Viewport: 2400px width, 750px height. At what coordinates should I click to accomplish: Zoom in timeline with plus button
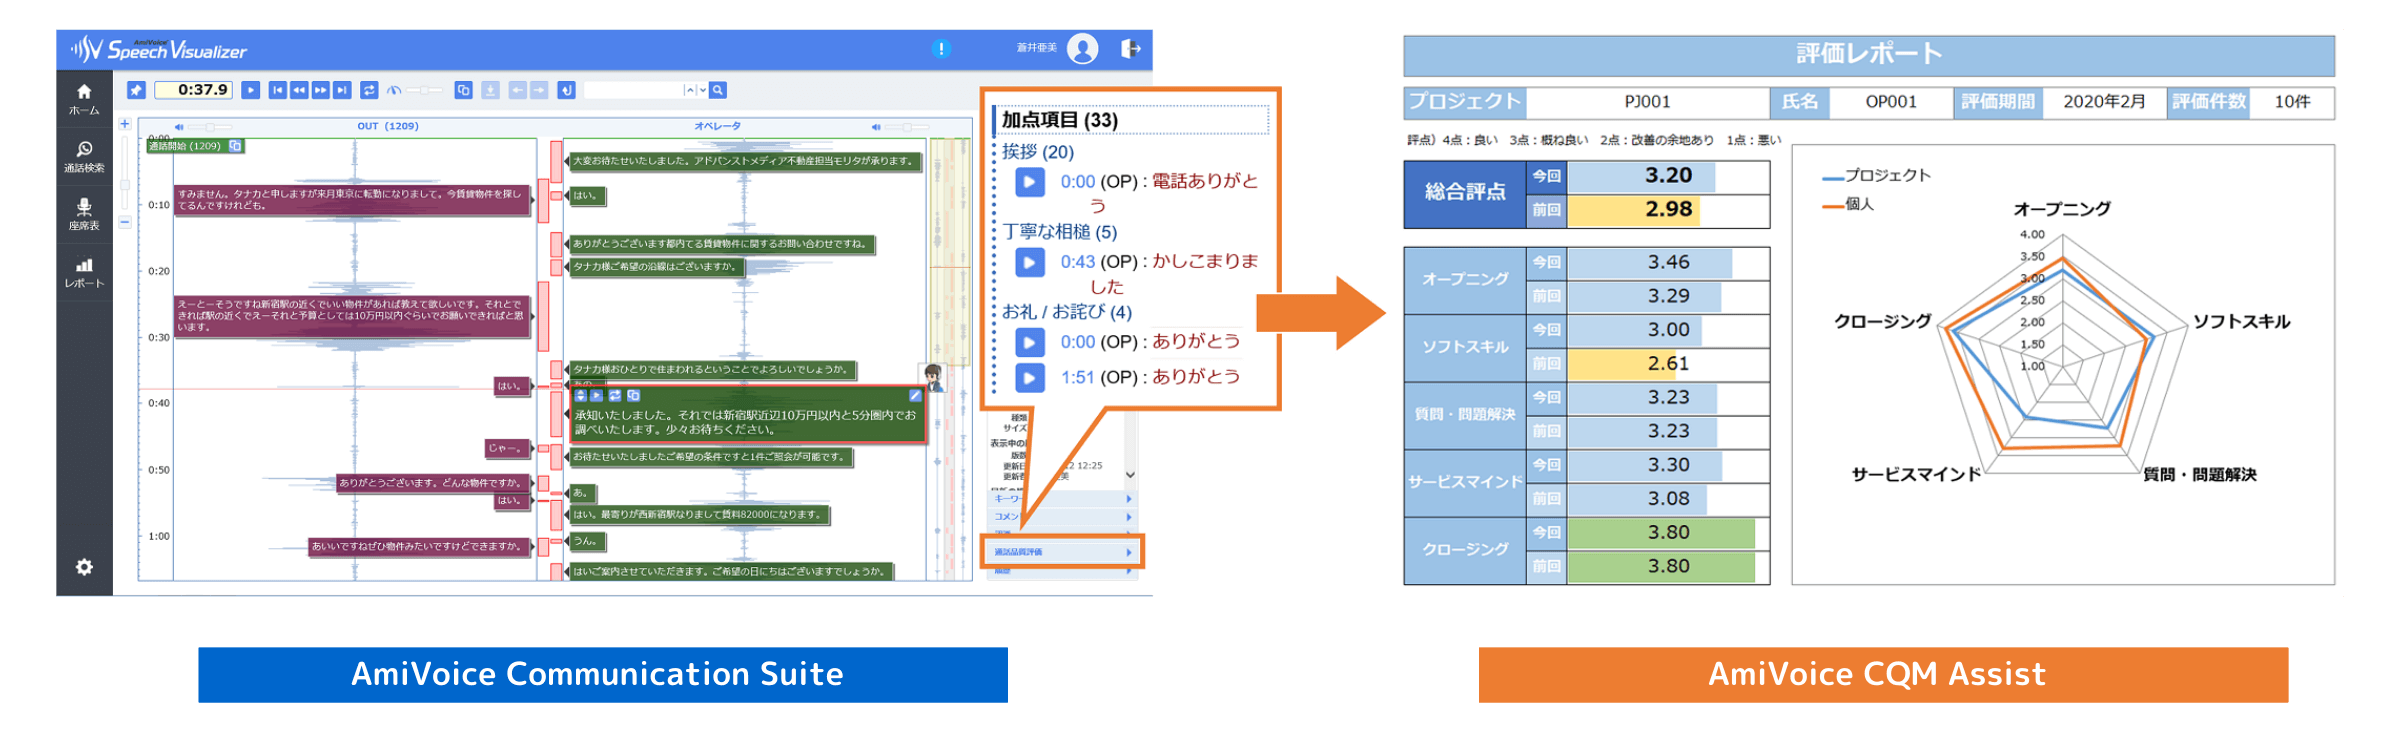click(x=125, y=124)
